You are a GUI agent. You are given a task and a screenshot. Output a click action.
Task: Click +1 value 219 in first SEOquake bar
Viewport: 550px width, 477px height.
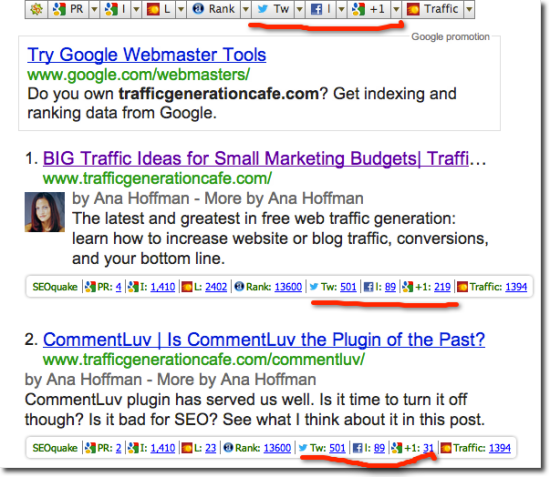click(x=442, y=287)
